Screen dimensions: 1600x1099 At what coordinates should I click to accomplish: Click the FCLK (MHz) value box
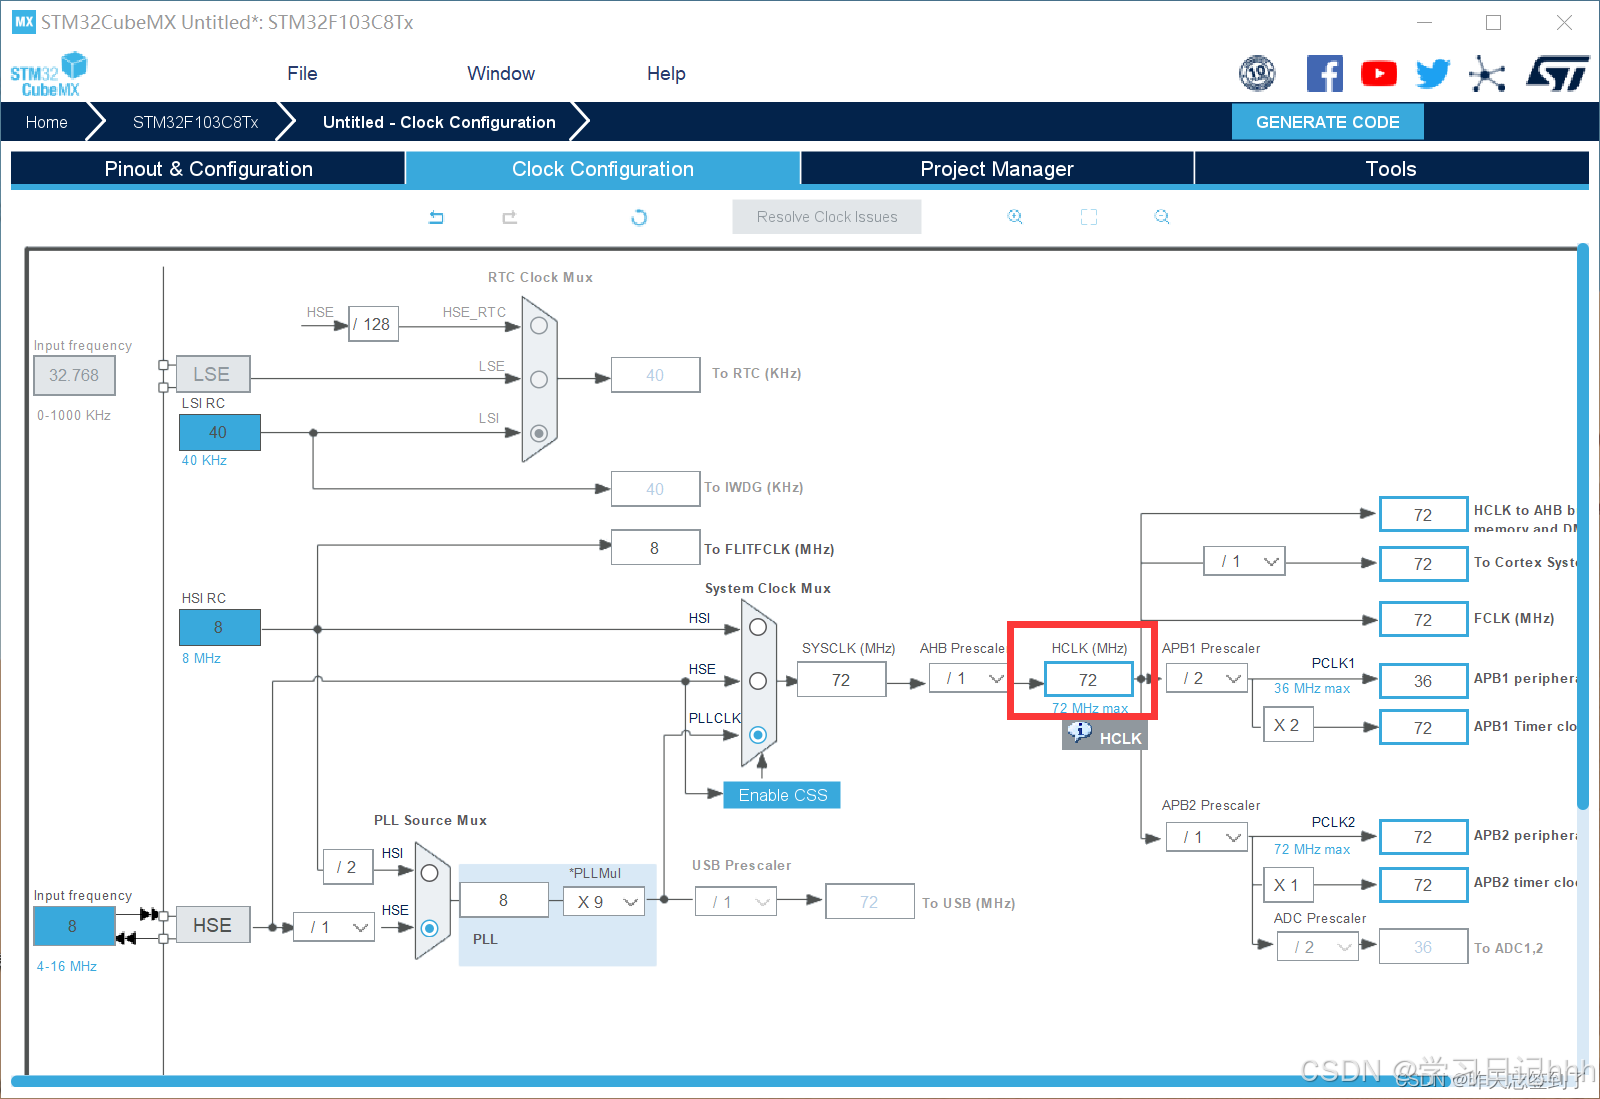(1424, 620)
